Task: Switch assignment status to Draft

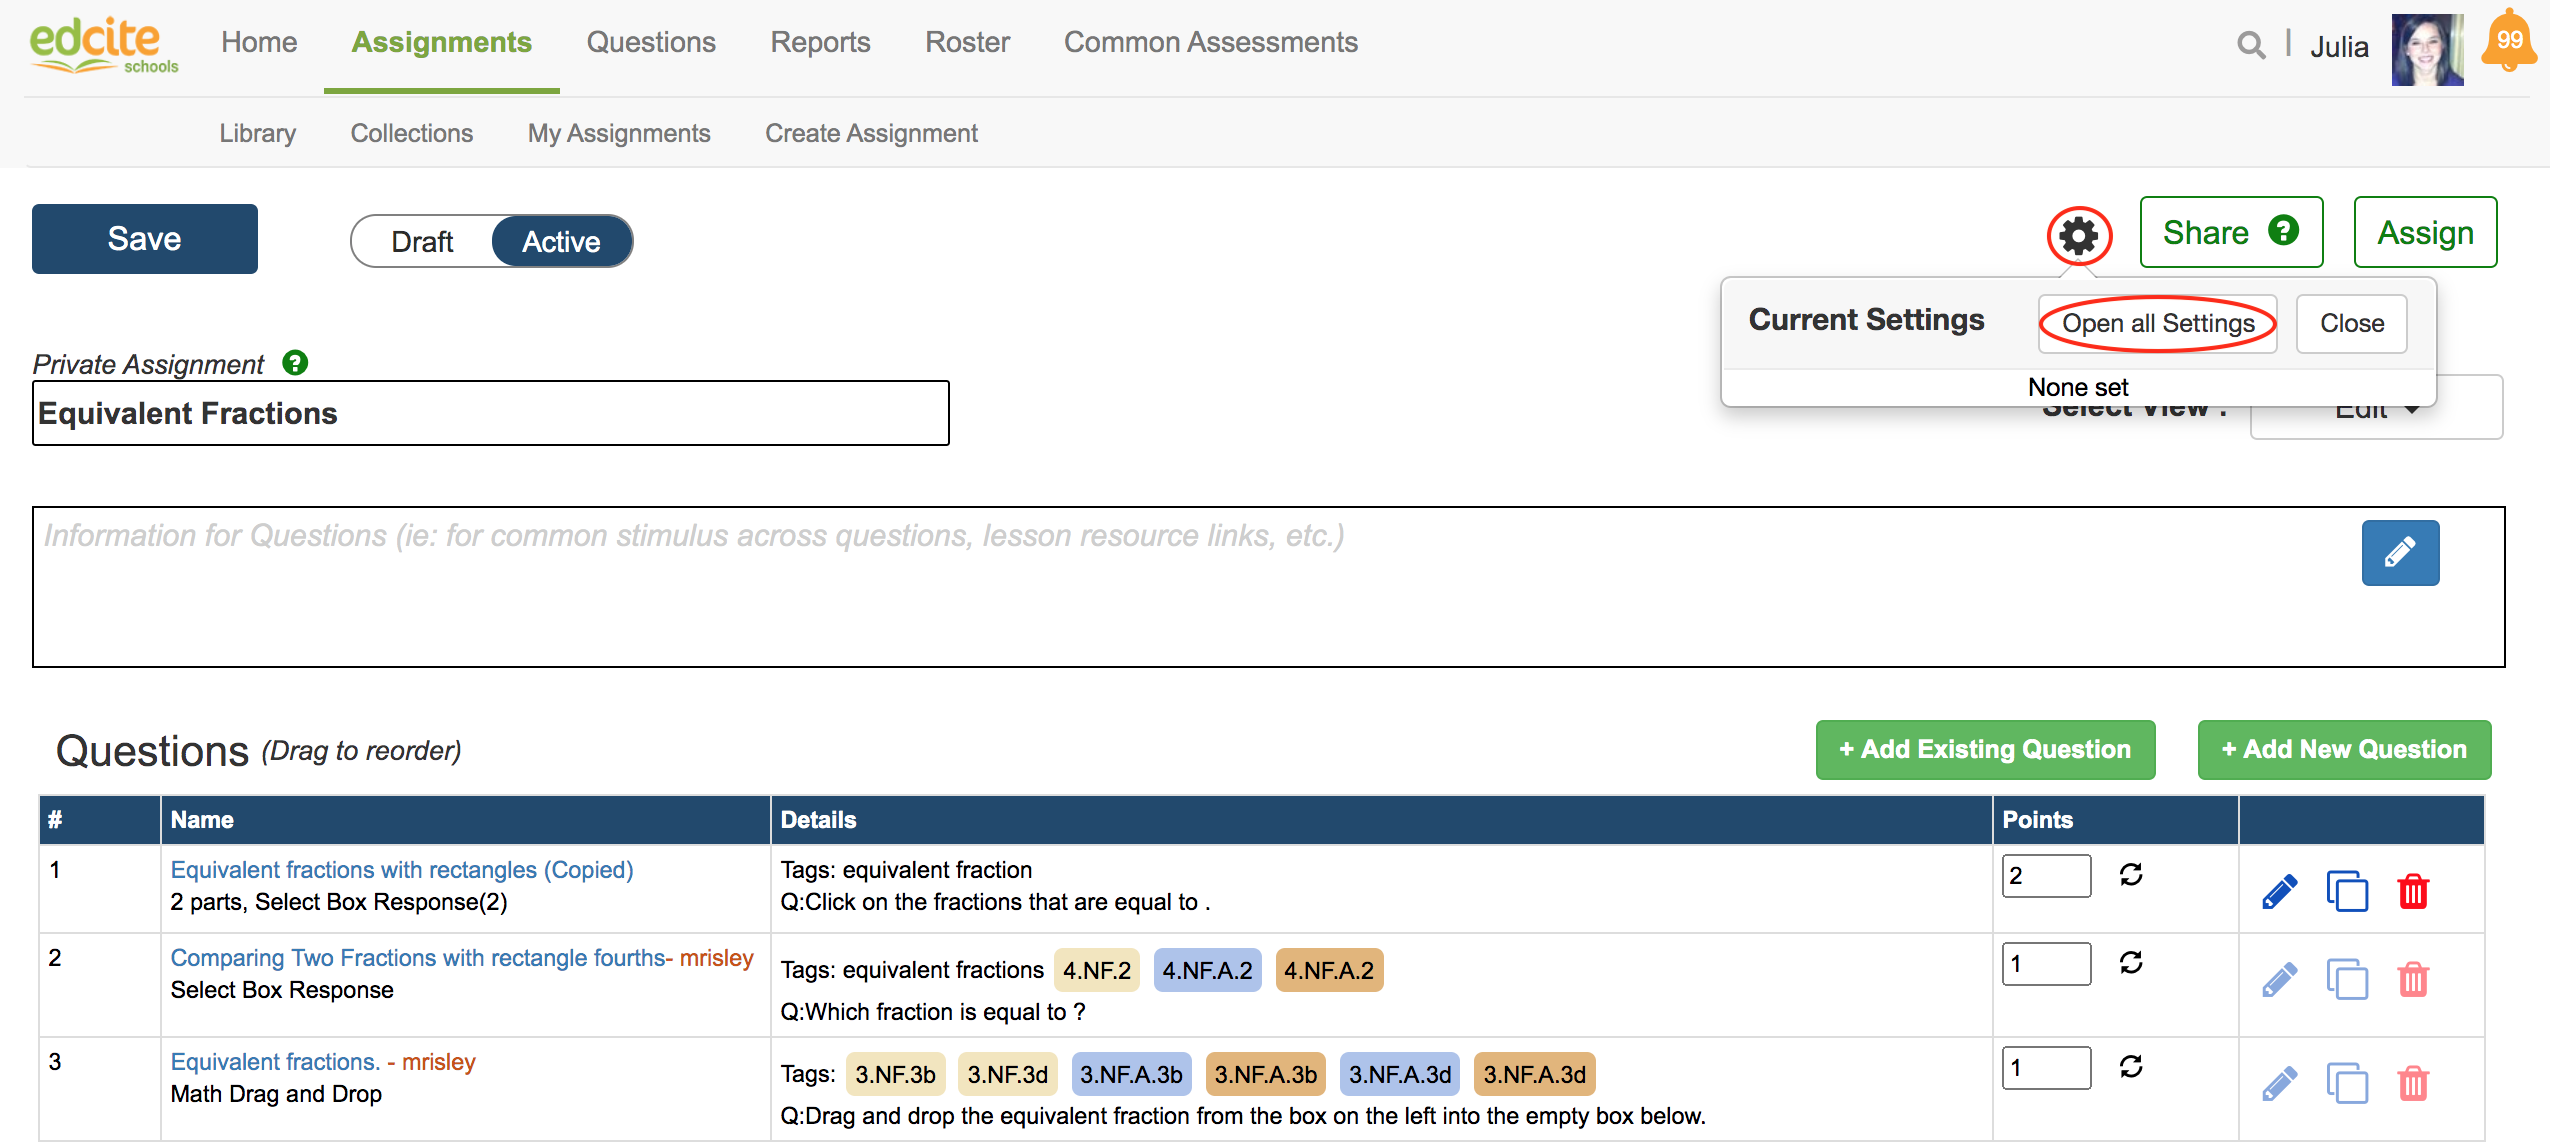Action: click(x=422, y=242)
